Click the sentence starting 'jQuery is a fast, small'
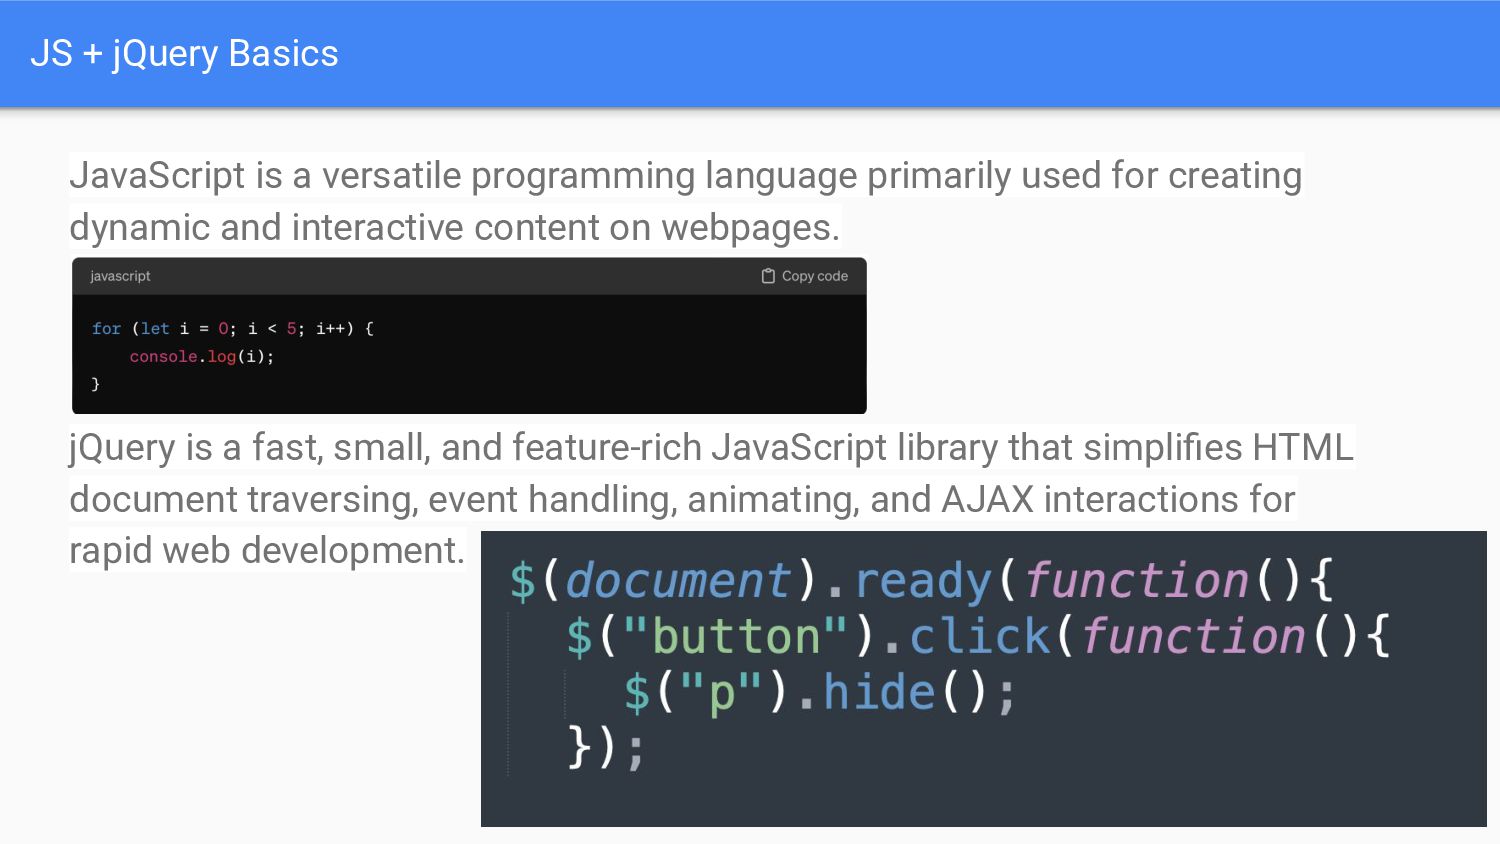 (x=711, y=498)
